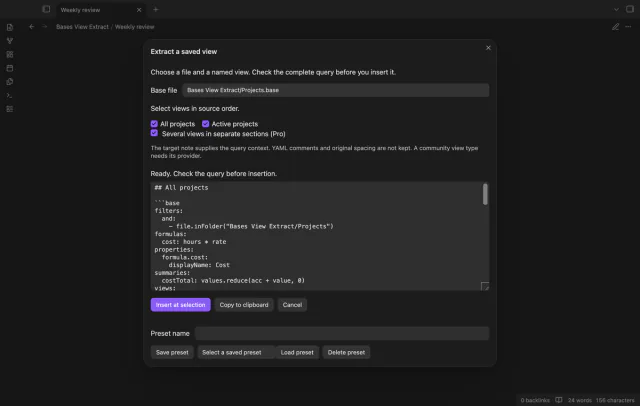Uncheck the Active projects checkbox
Screen dimensions: 640x406
coord(205,124)
